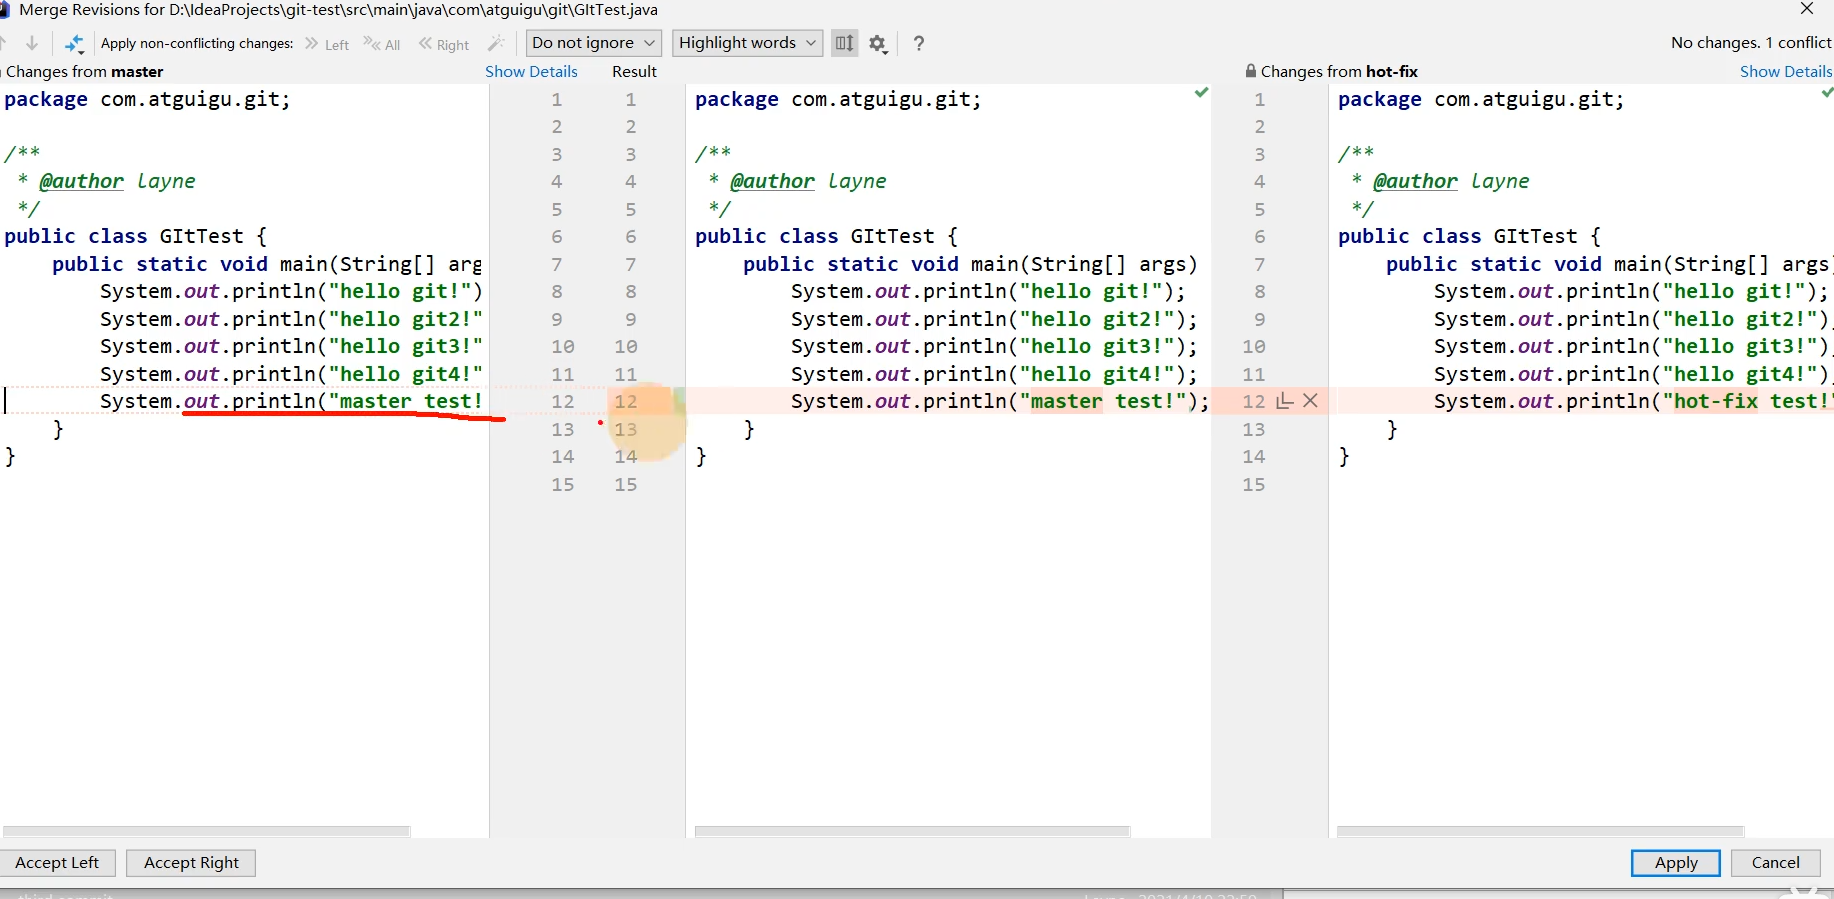Show Details for Changes from master
The height and width of the screenshot is (899, 1834).
click(531, 71)
